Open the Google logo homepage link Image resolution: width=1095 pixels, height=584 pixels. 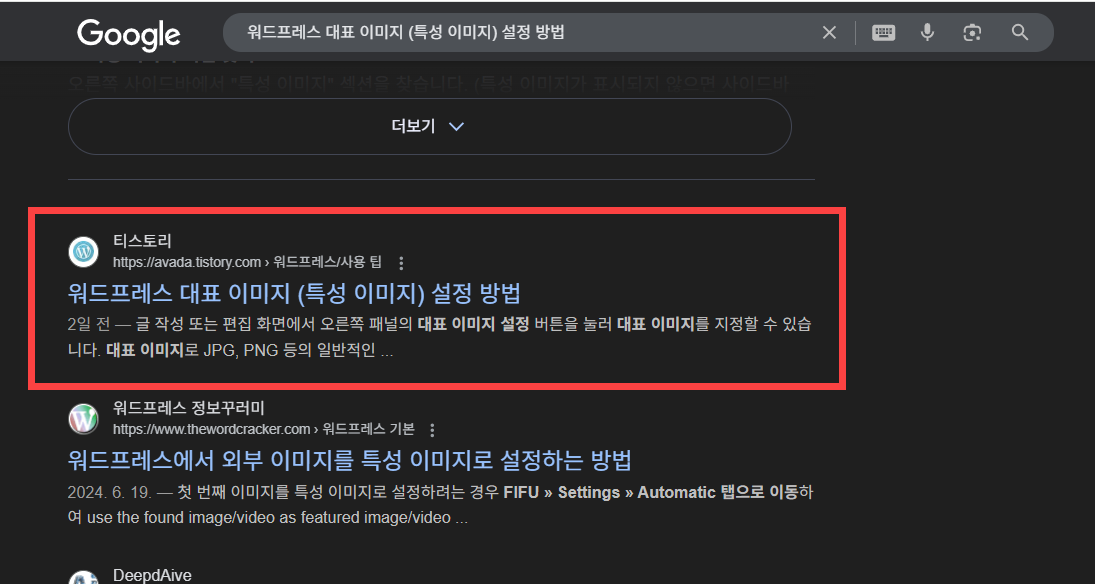128,34
